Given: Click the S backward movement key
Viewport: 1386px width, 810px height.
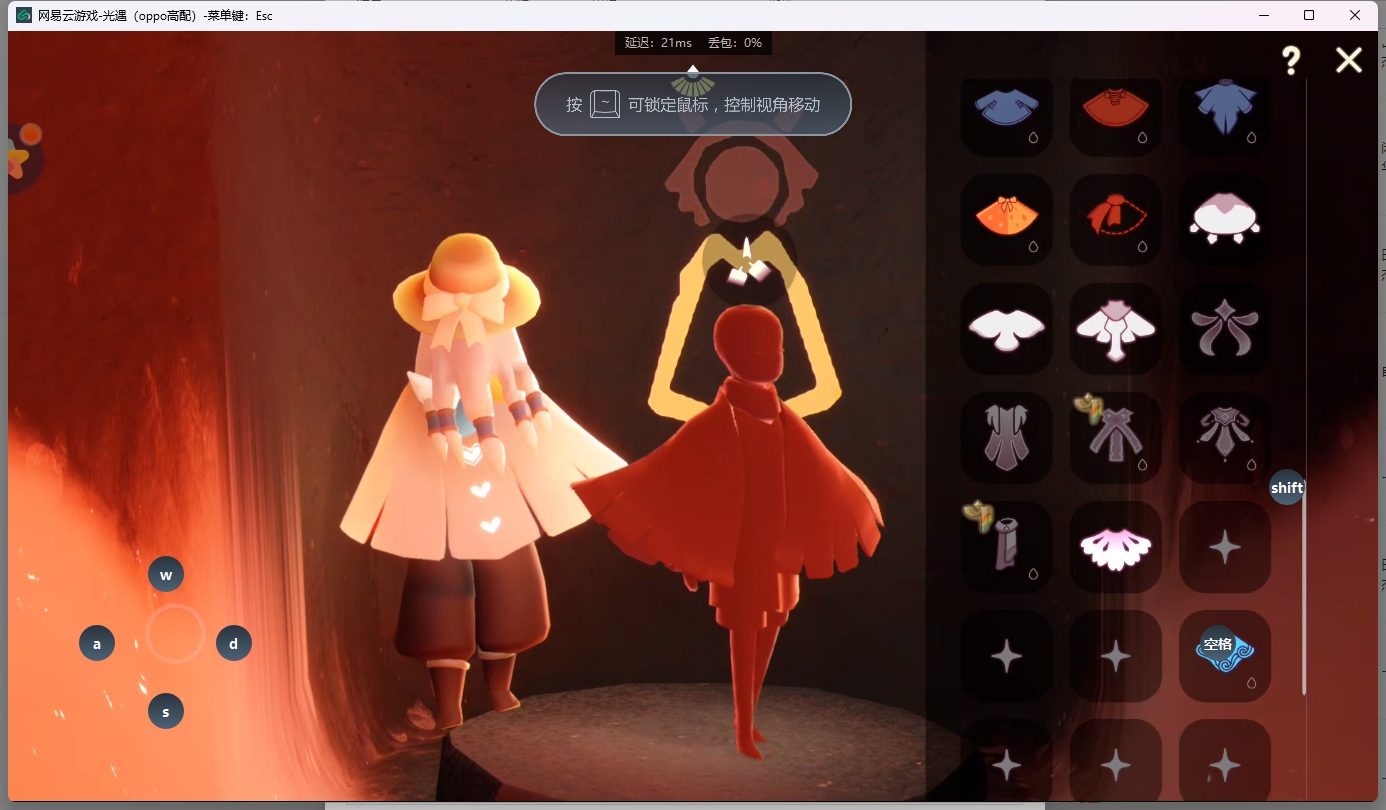Looking at the screenshot, I should tap(166, 712).
